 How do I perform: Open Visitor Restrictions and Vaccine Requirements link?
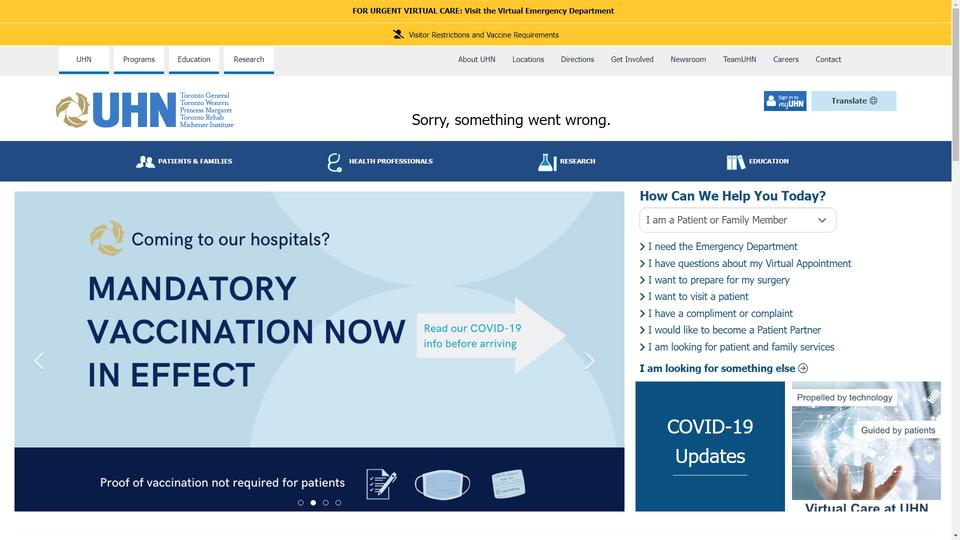pos(484,35)
